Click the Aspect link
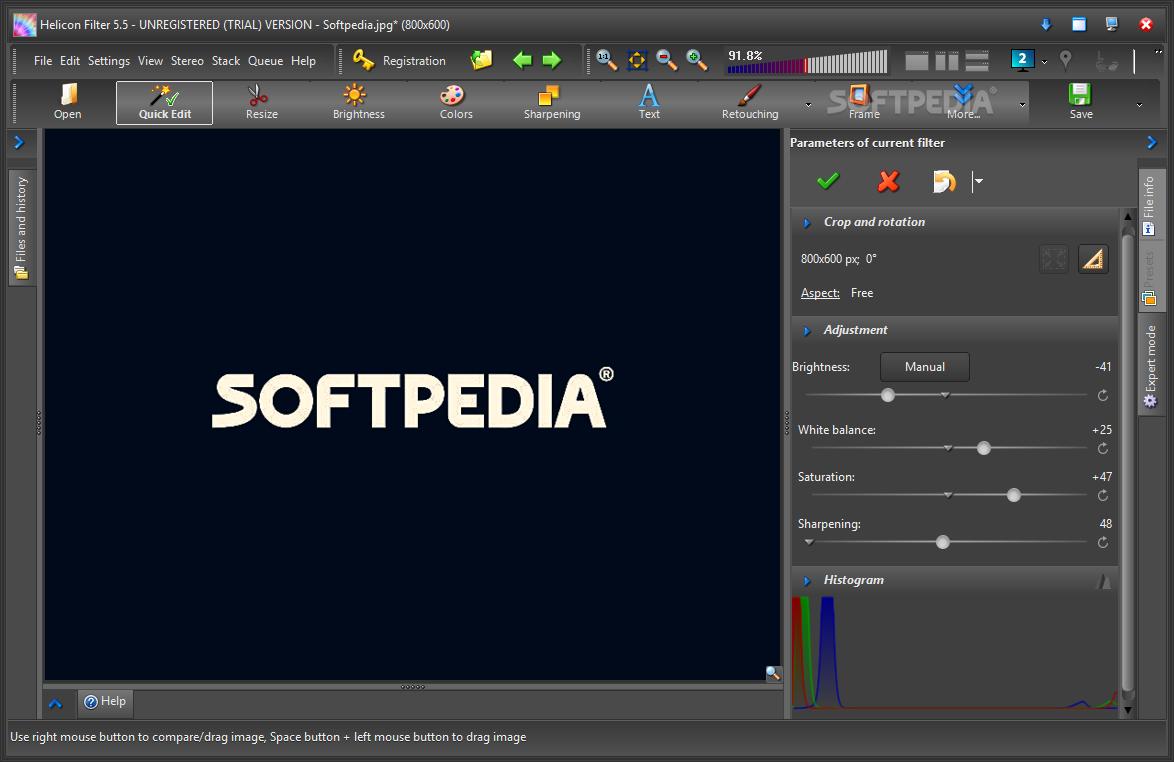This screenshot has height=762, width=1174. [x=820, y=293]
